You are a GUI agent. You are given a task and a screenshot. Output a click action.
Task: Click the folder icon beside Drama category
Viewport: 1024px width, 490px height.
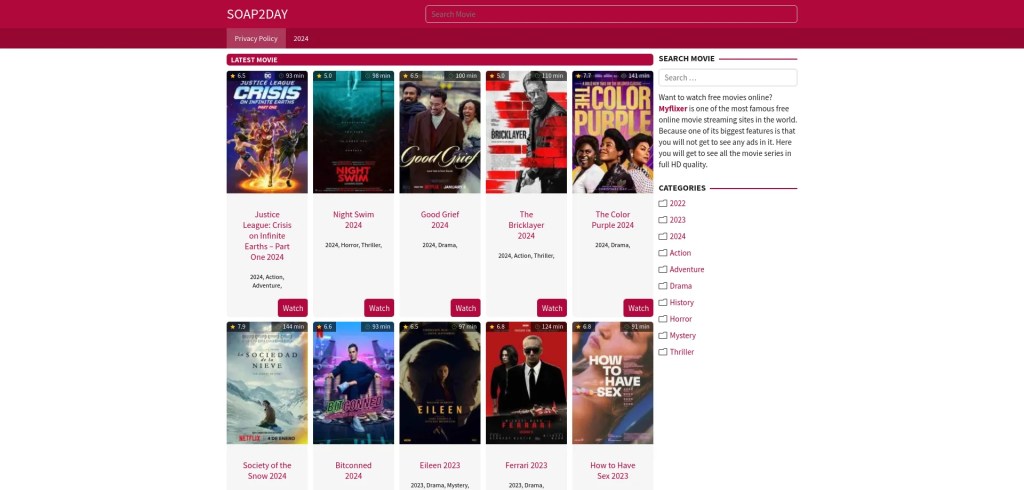pyautogui.click(x=663, y=286)
